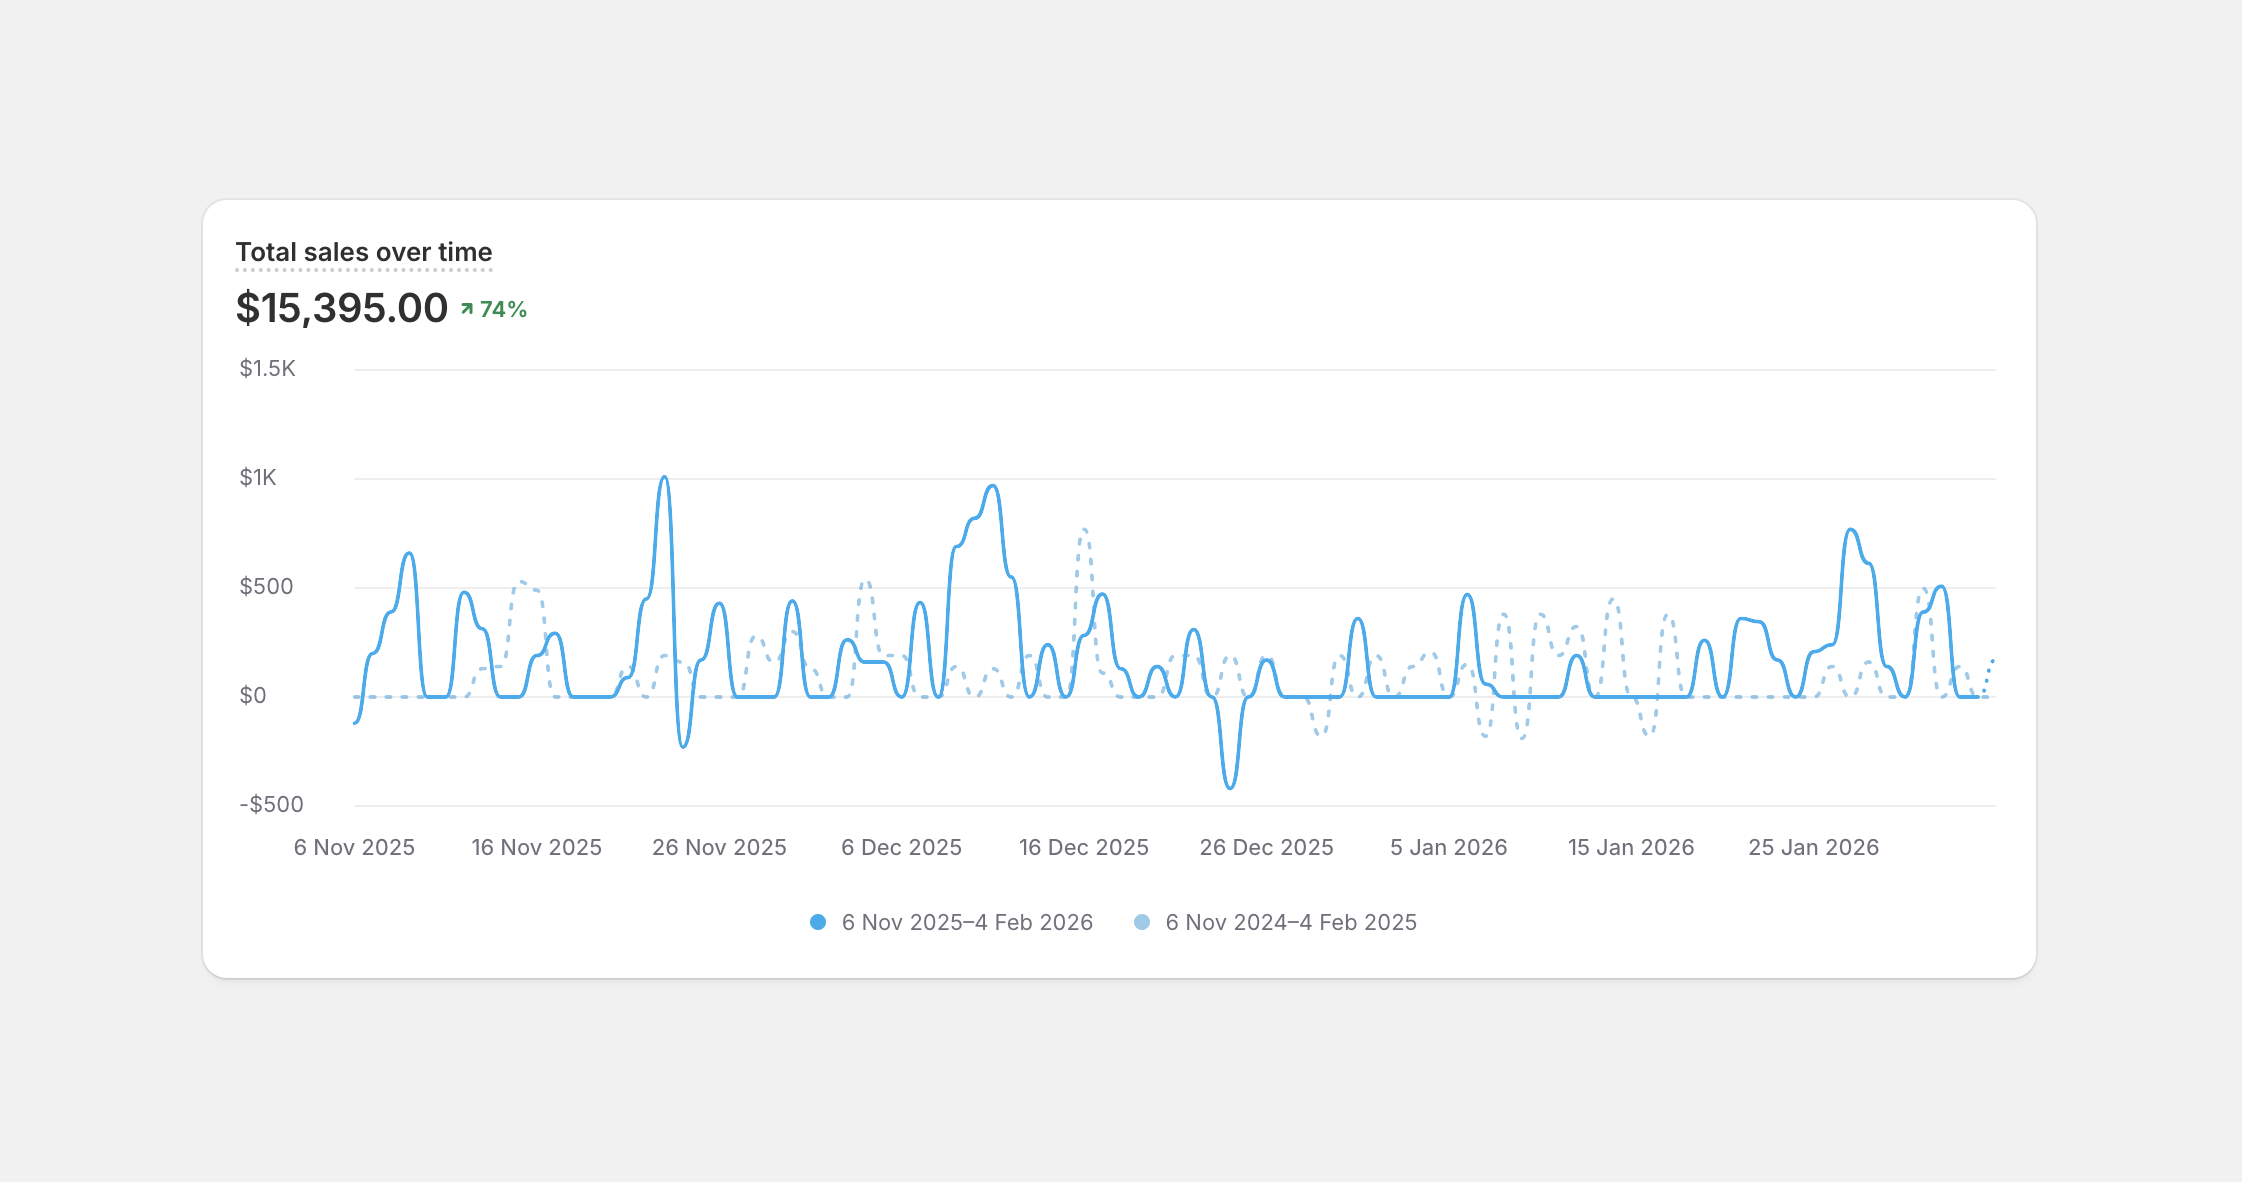
Task: Click the 6 Dec 2025 axis label
Action: (x=901, y=847)
